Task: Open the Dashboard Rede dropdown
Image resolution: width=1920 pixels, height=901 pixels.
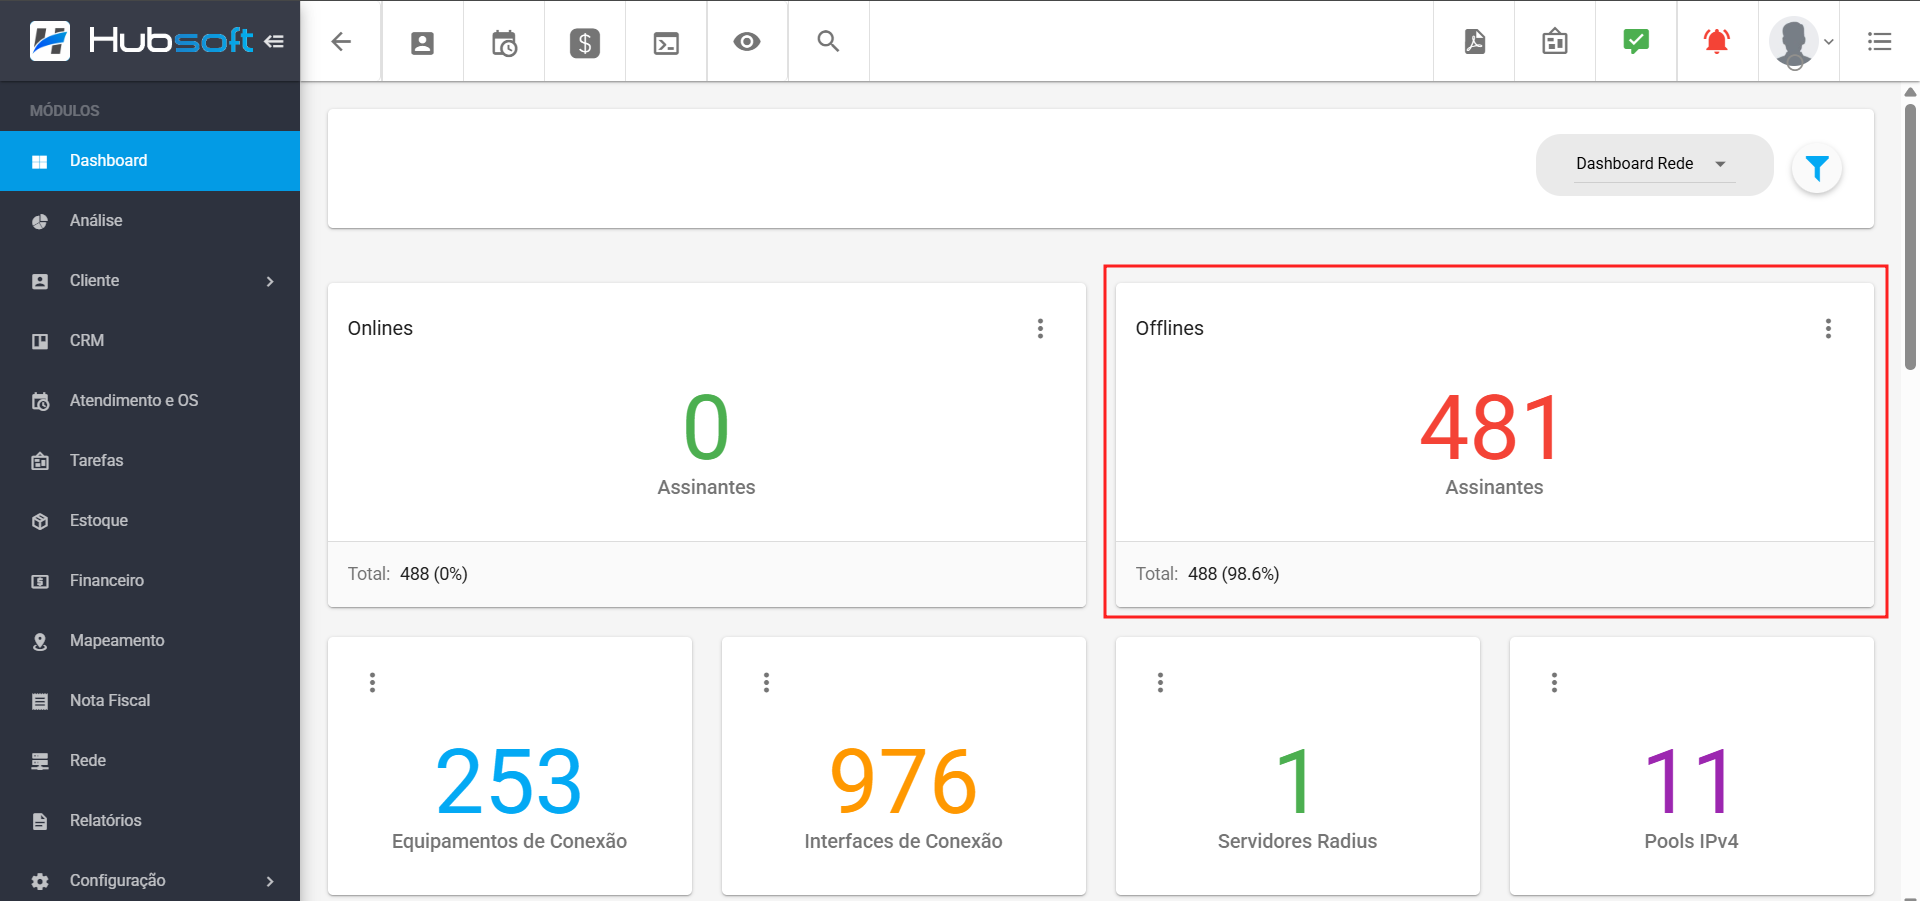Action: 1654,164
